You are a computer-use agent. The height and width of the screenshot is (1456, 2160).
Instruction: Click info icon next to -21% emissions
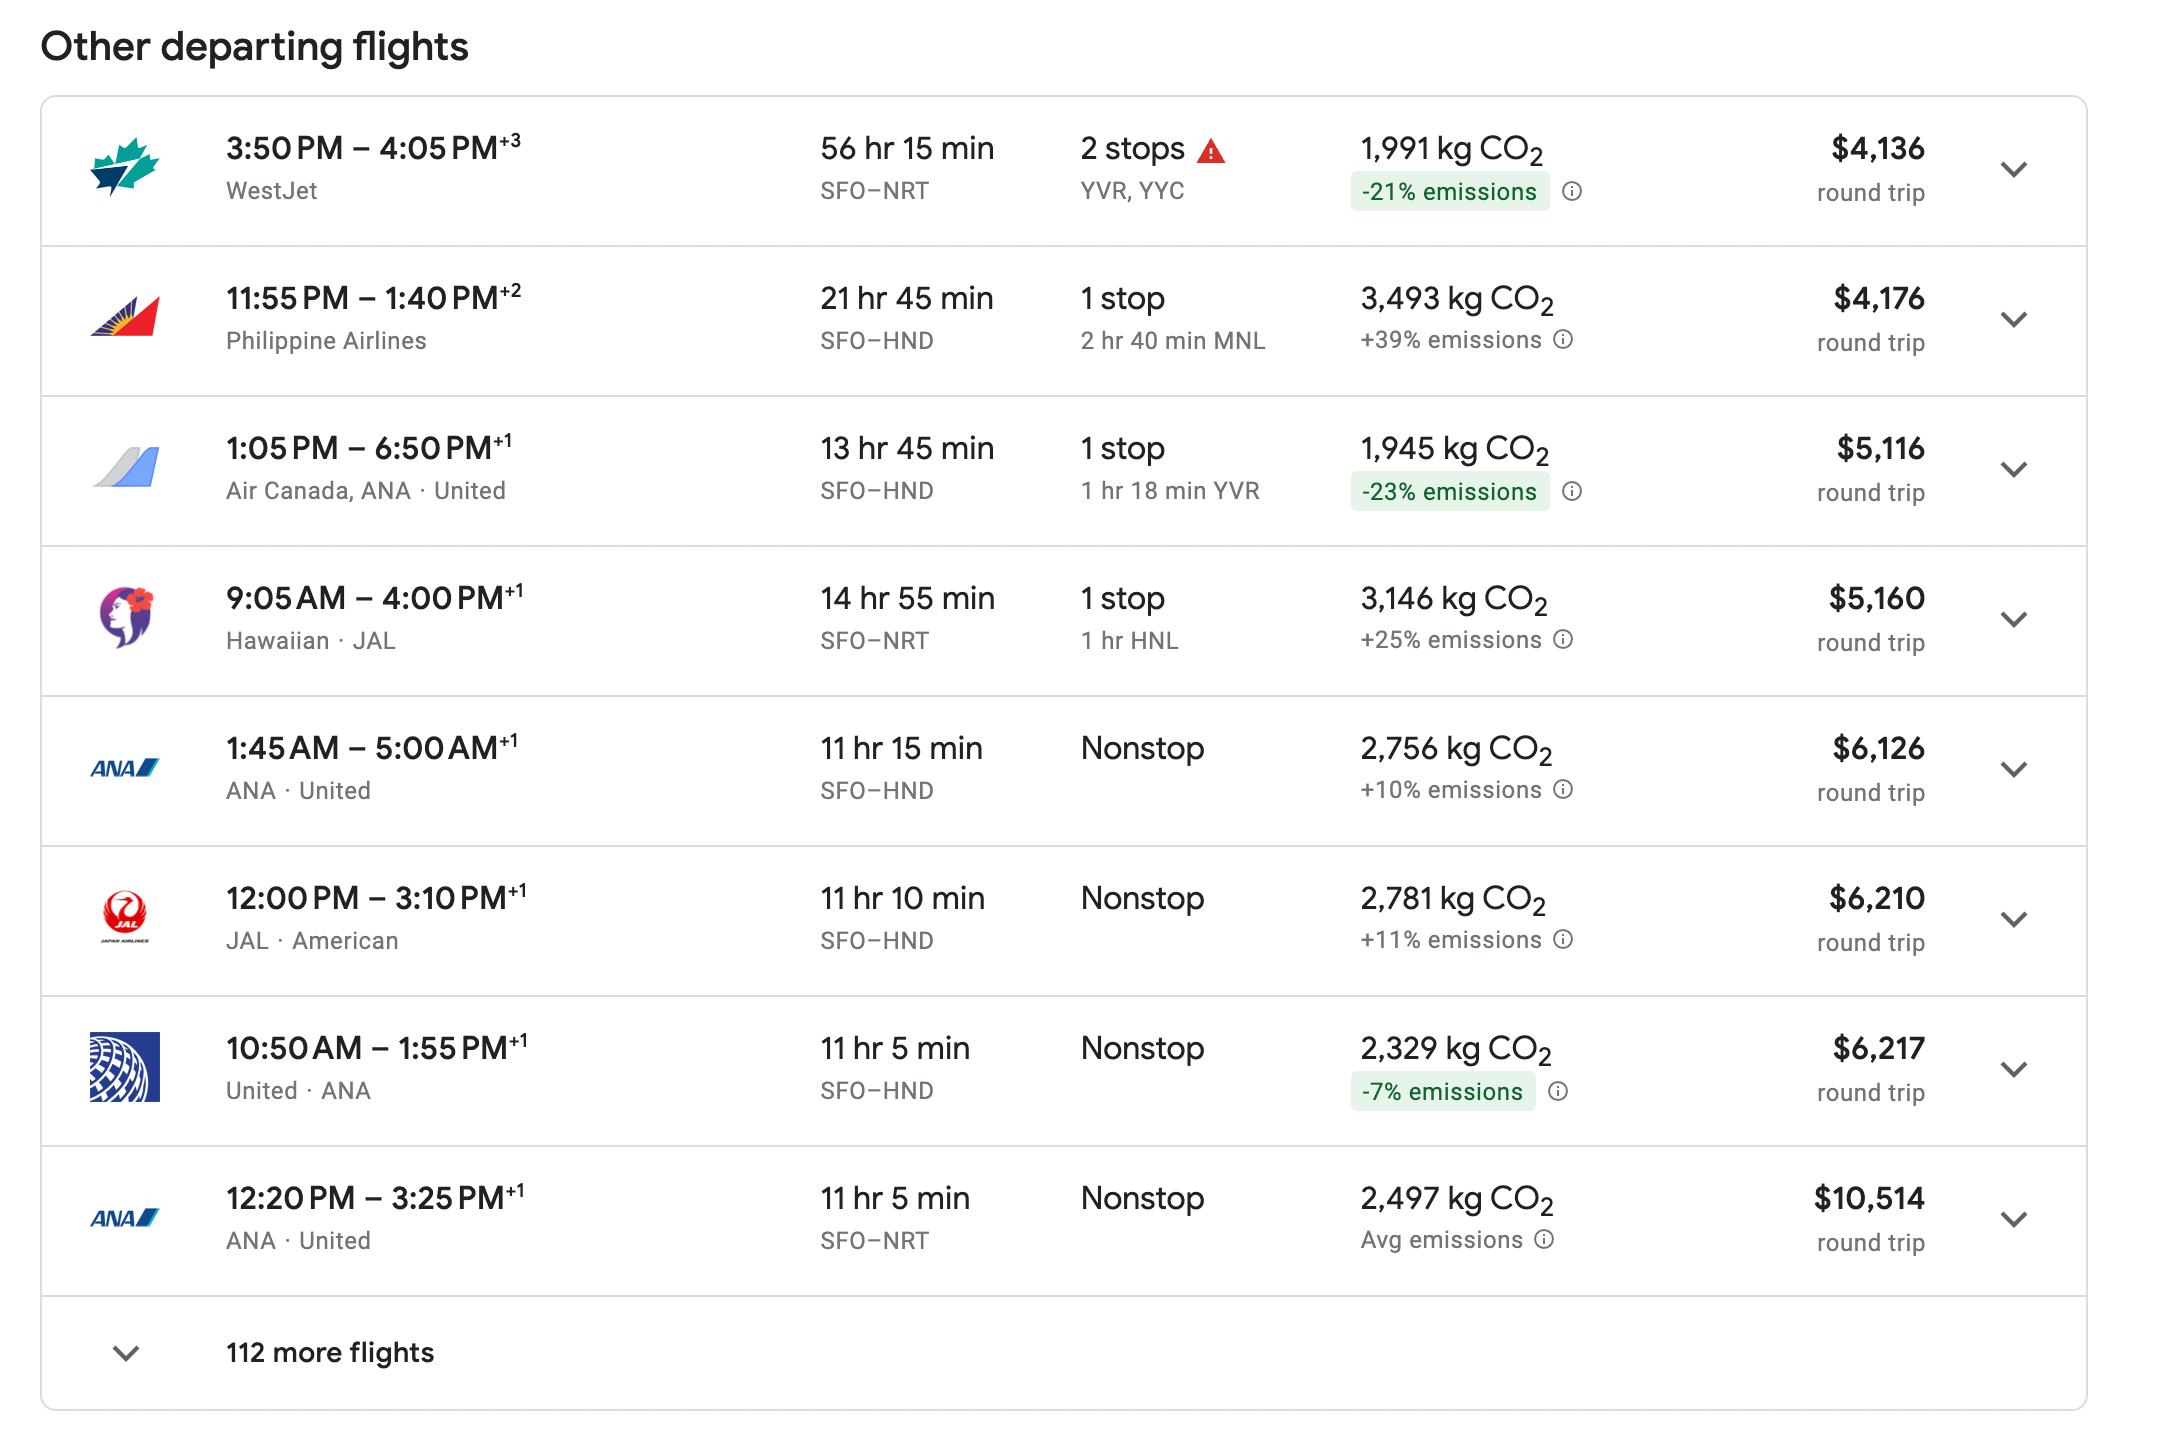1572,191
